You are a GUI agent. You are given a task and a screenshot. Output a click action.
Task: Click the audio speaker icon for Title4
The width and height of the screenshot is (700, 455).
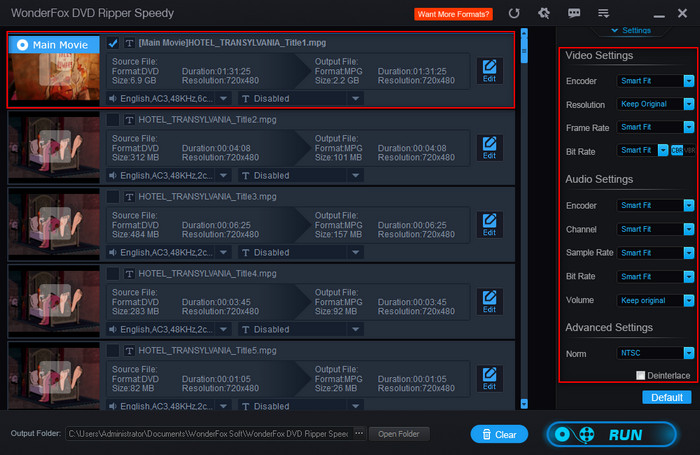(x=113, y=330)
